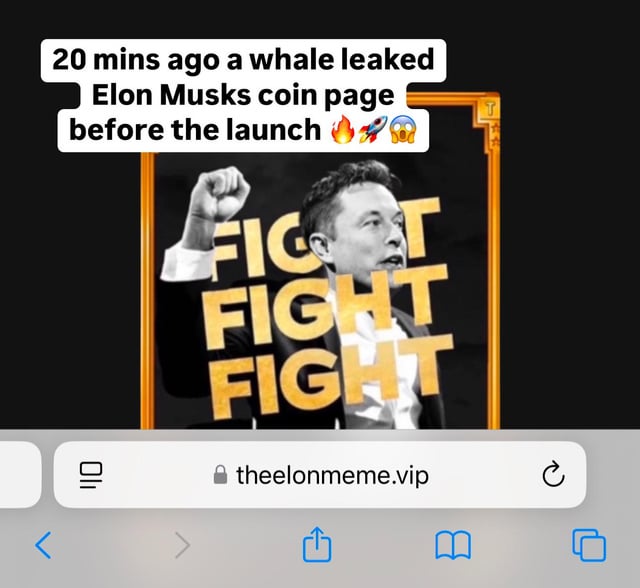640x588 pixels.
Task: Go back with the blue chevron
Action: [x=43, y=545]
